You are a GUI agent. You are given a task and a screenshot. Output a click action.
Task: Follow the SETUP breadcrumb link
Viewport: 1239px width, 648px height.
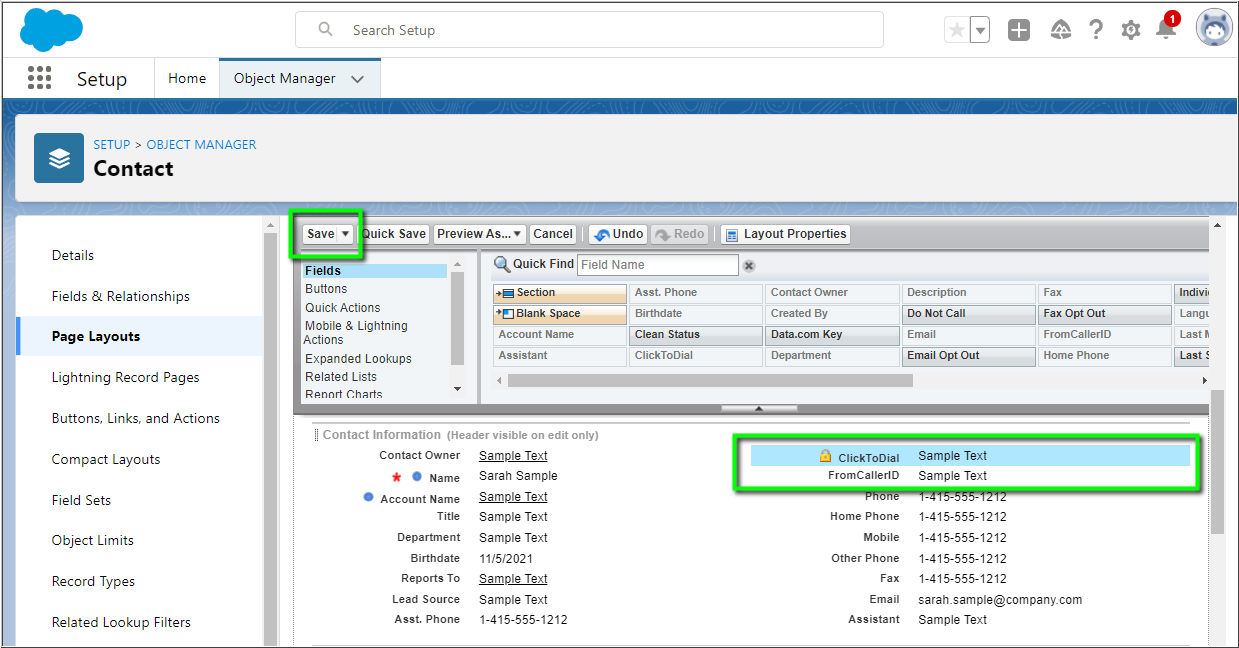click(x=112, y=145)
